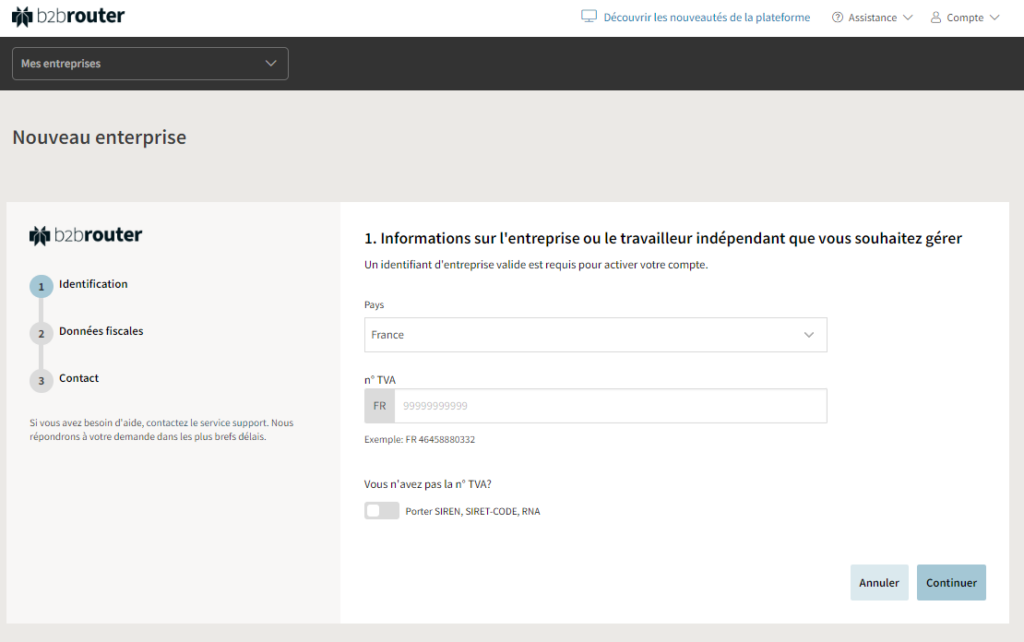Select step 3 circle for Contact
Viewport: 1024px width, 642px height.
point(41,381)
